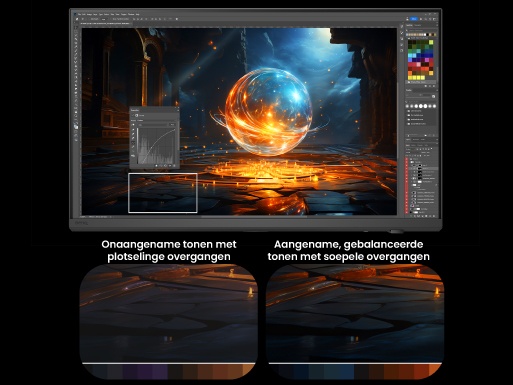Pick the white point eyedropper in Curves

click(x=133, y=138)
